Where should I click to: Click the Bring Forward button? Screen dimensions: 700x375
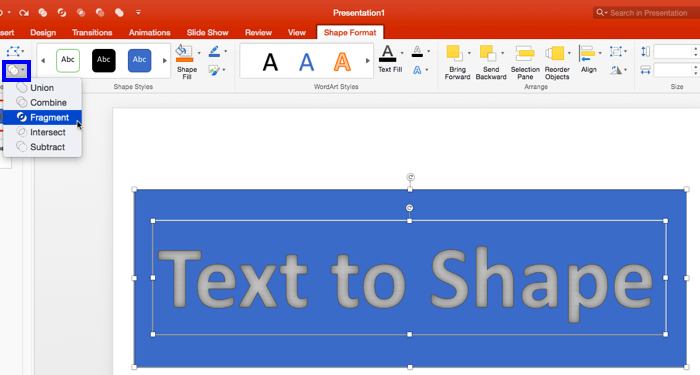click(457, 62)
